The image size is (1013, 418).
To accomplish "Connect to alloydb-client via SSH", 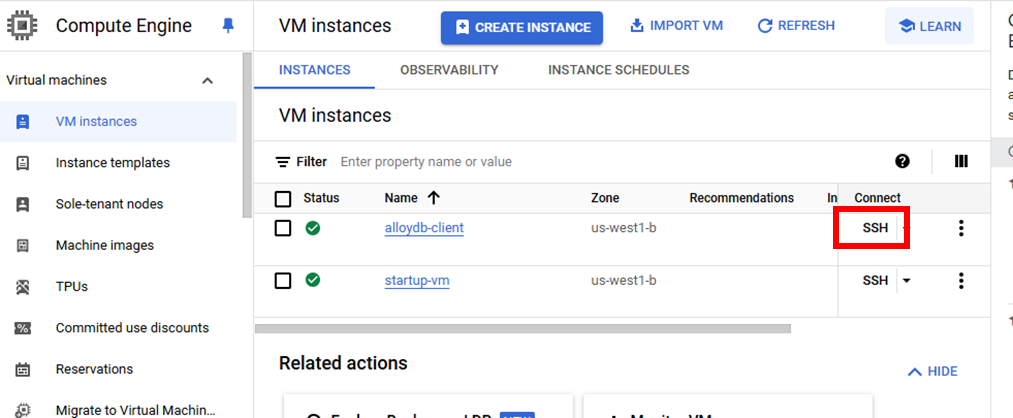I will 875,228.
